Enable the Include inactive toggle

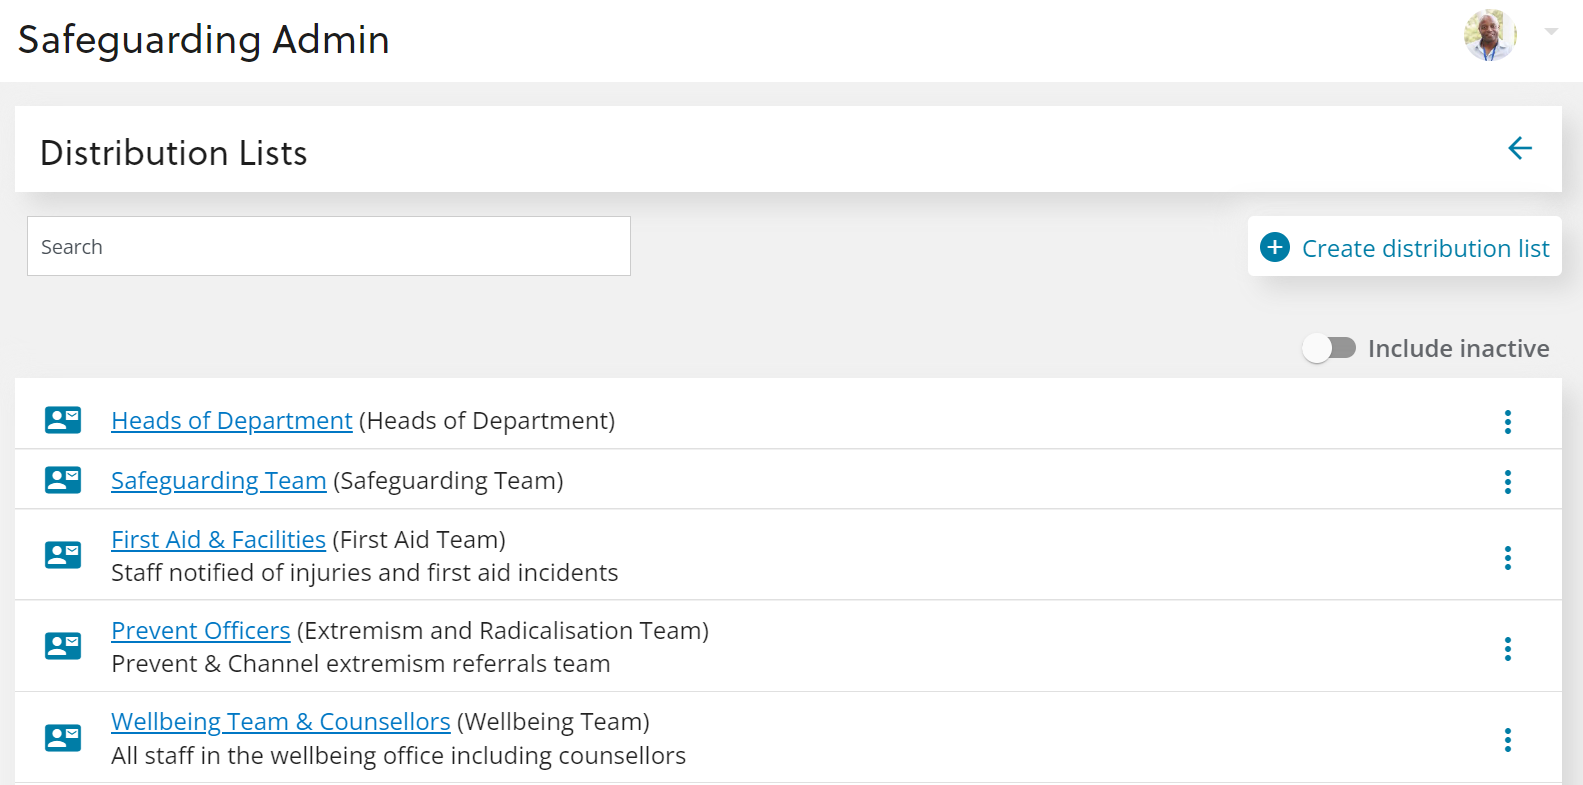tap(1329, 348)
